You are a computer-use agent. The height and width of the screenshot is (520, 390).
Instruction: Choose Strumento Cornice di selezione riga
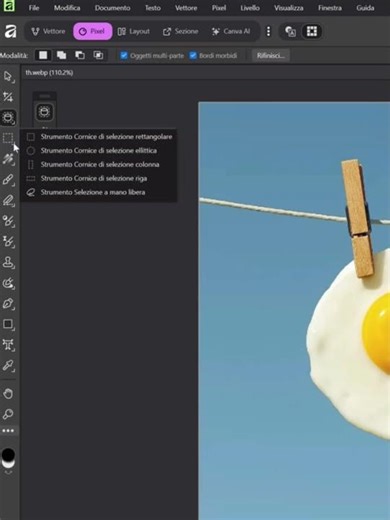click(x=99, y=178)
